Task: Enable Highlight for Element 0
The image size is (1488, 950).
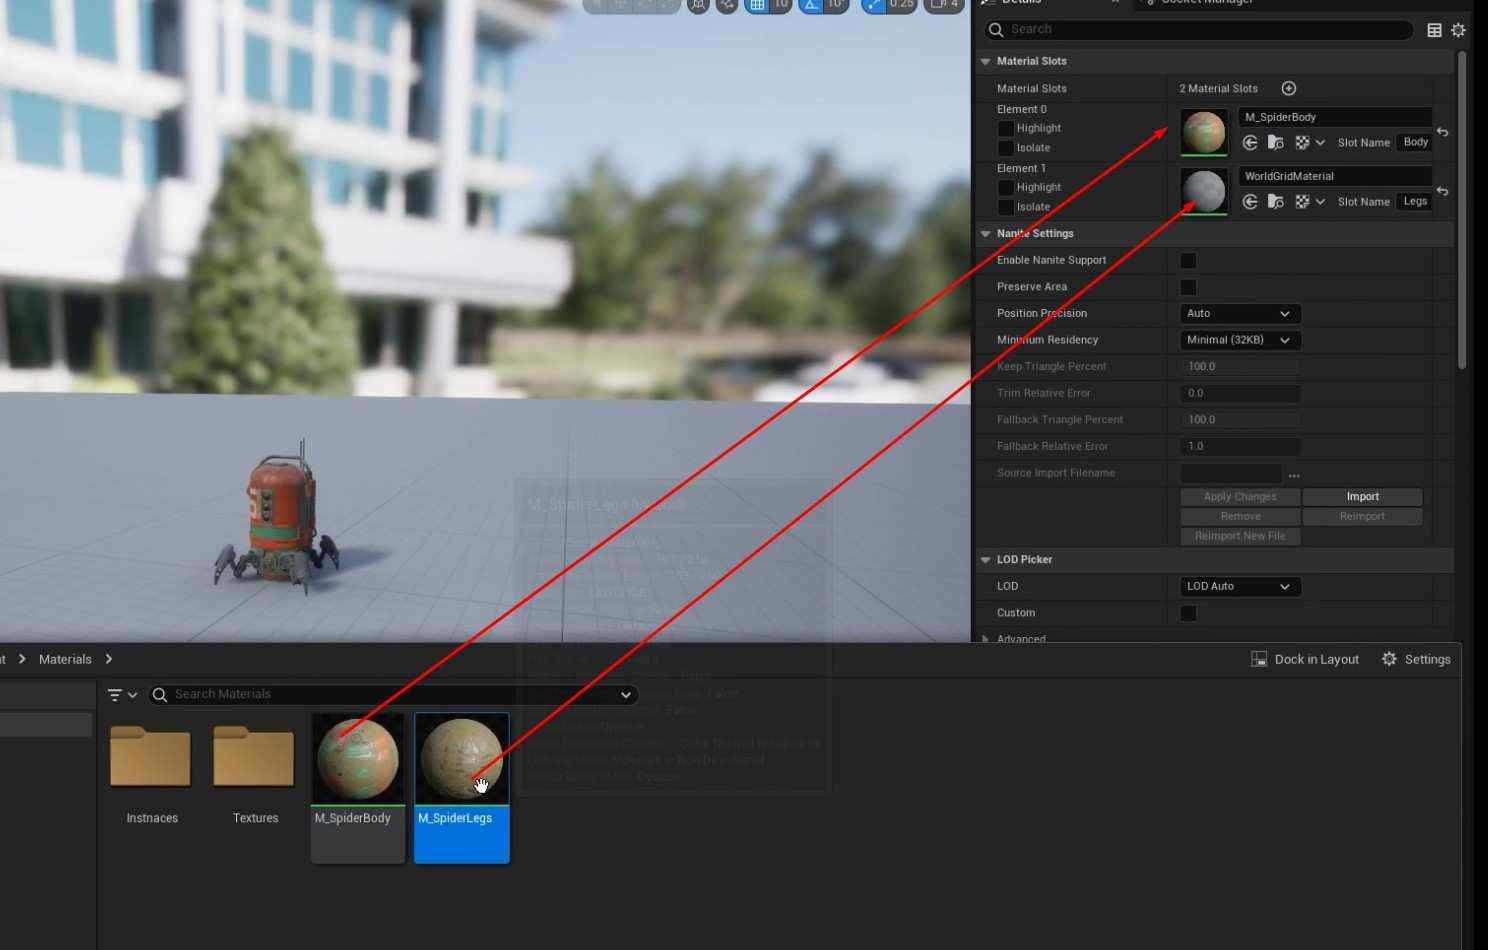Action: 1006,128
